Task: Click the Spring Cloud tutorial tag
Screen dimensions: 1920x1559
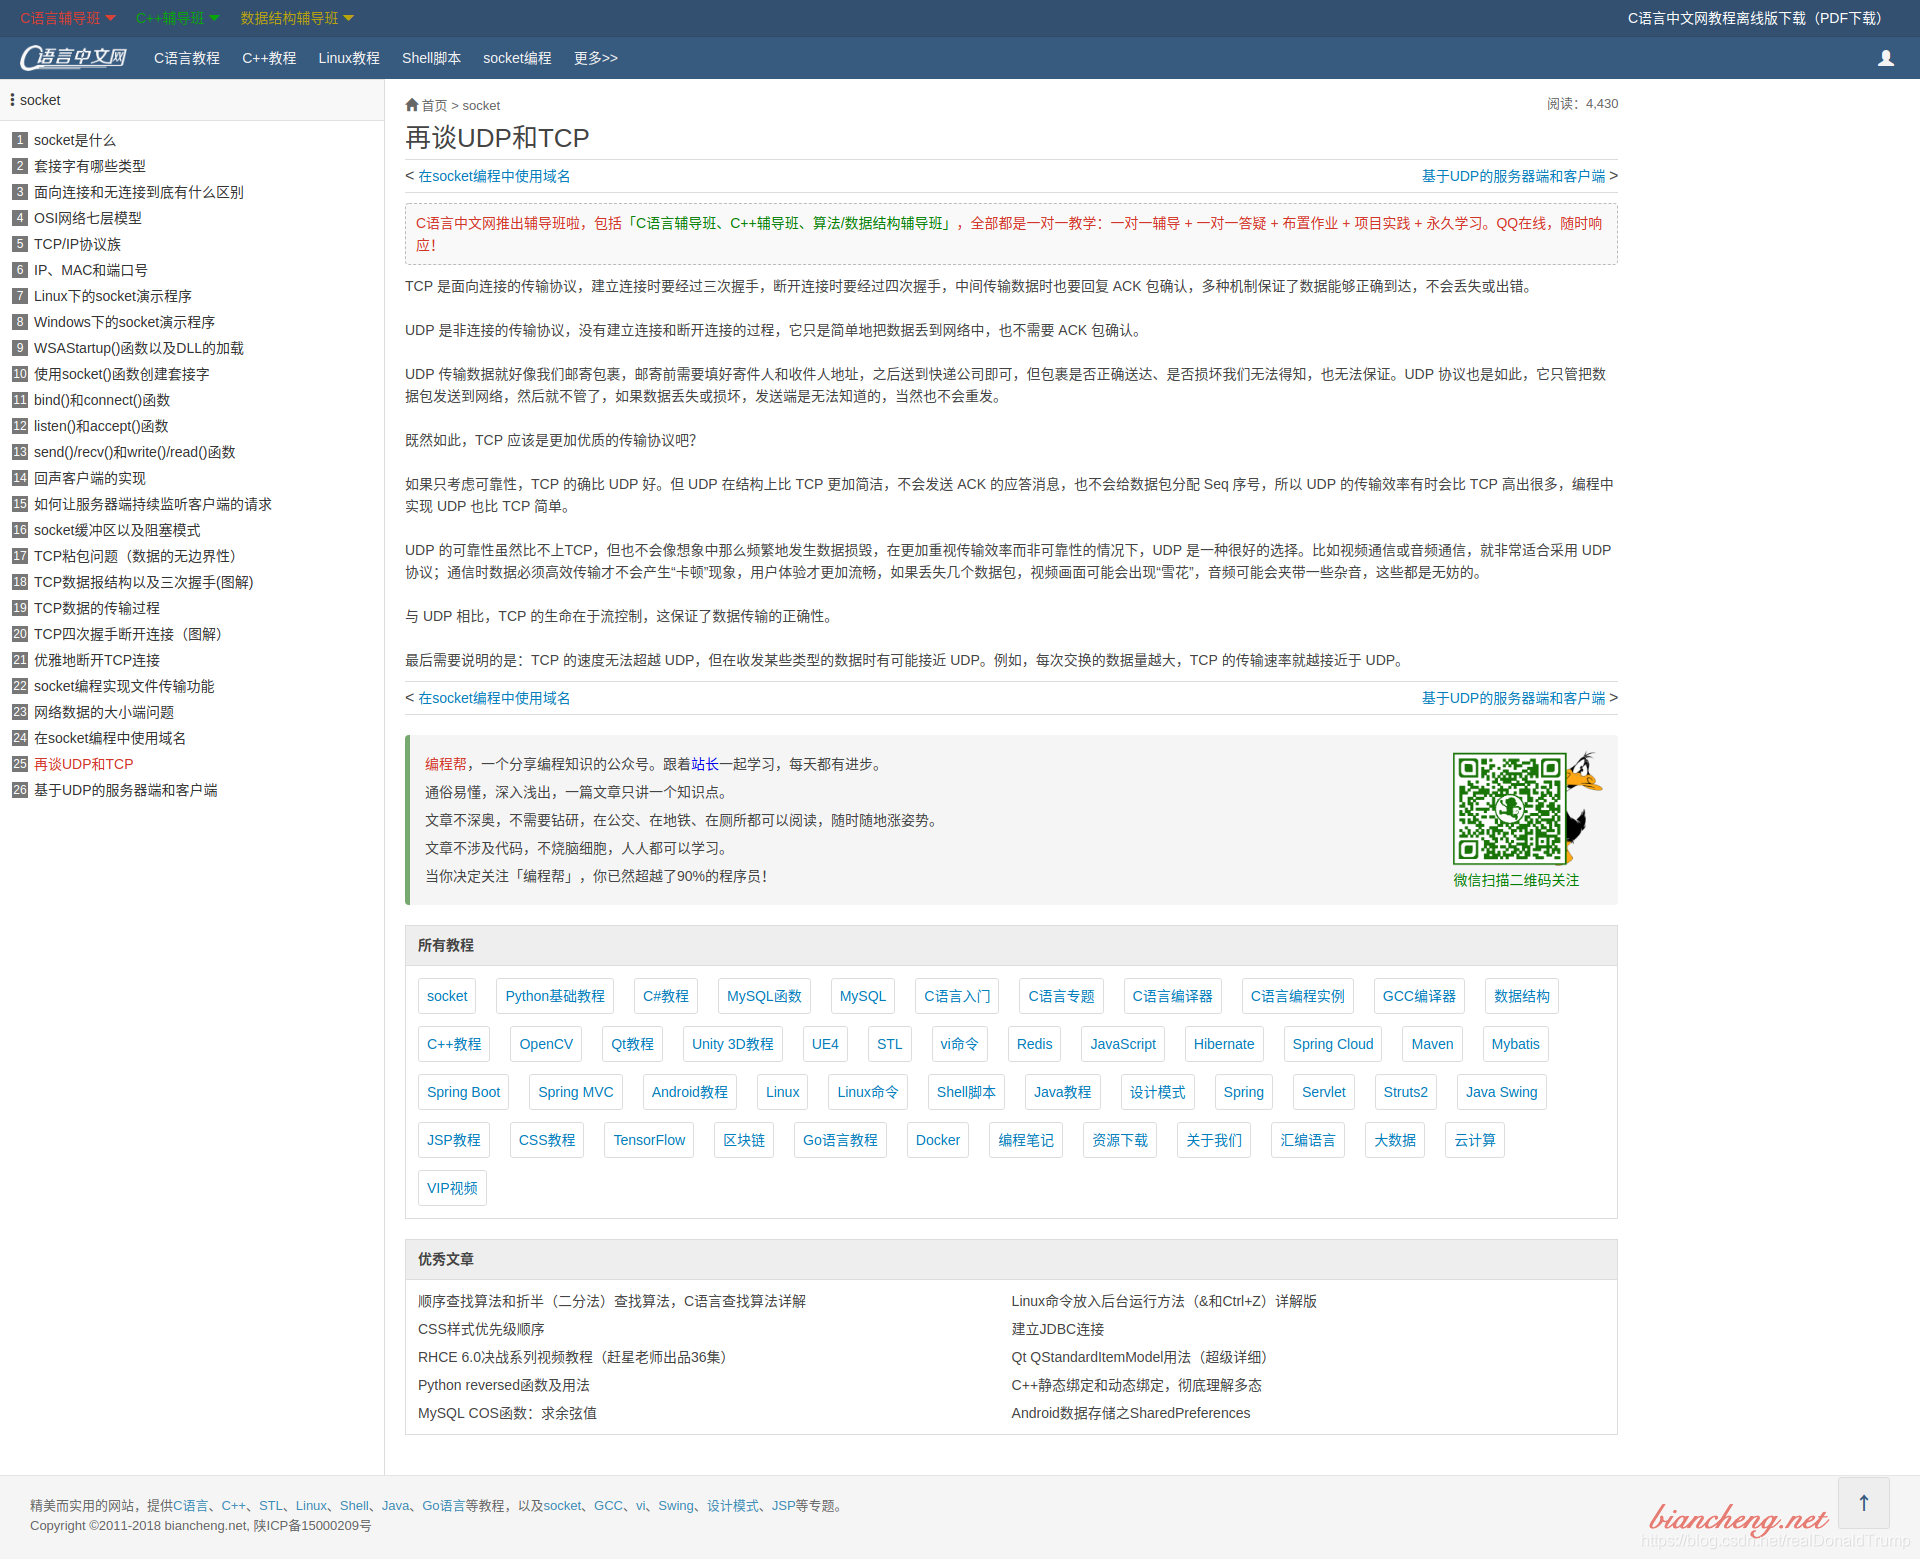Action: (1332, 1044)
